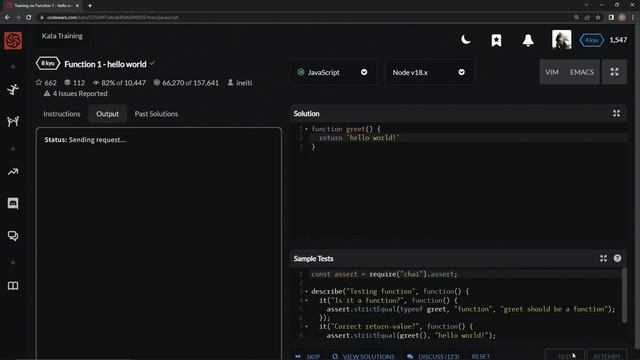The width and height of the screenshot is (640, 360).
Task: Open notifications bell icon
Action: 528,40
